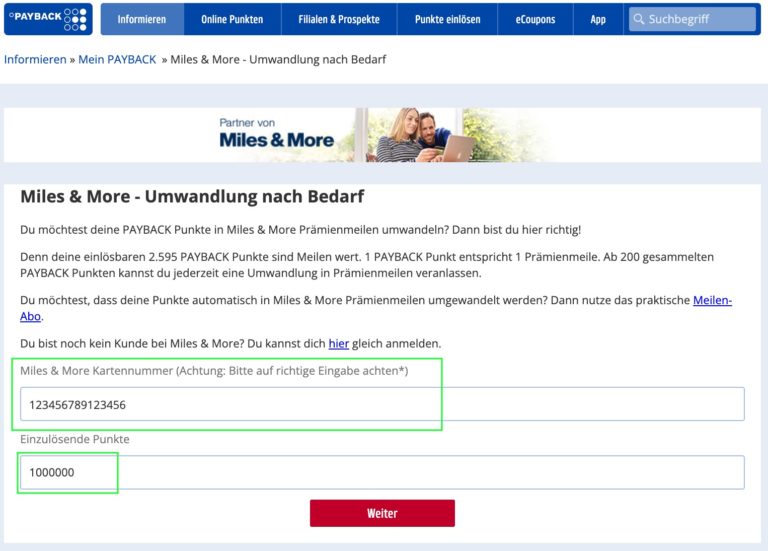Viewport: 768px width, 551px height.
Task: Open the Informieren menu tab
Action: click(x=141, y=19)
